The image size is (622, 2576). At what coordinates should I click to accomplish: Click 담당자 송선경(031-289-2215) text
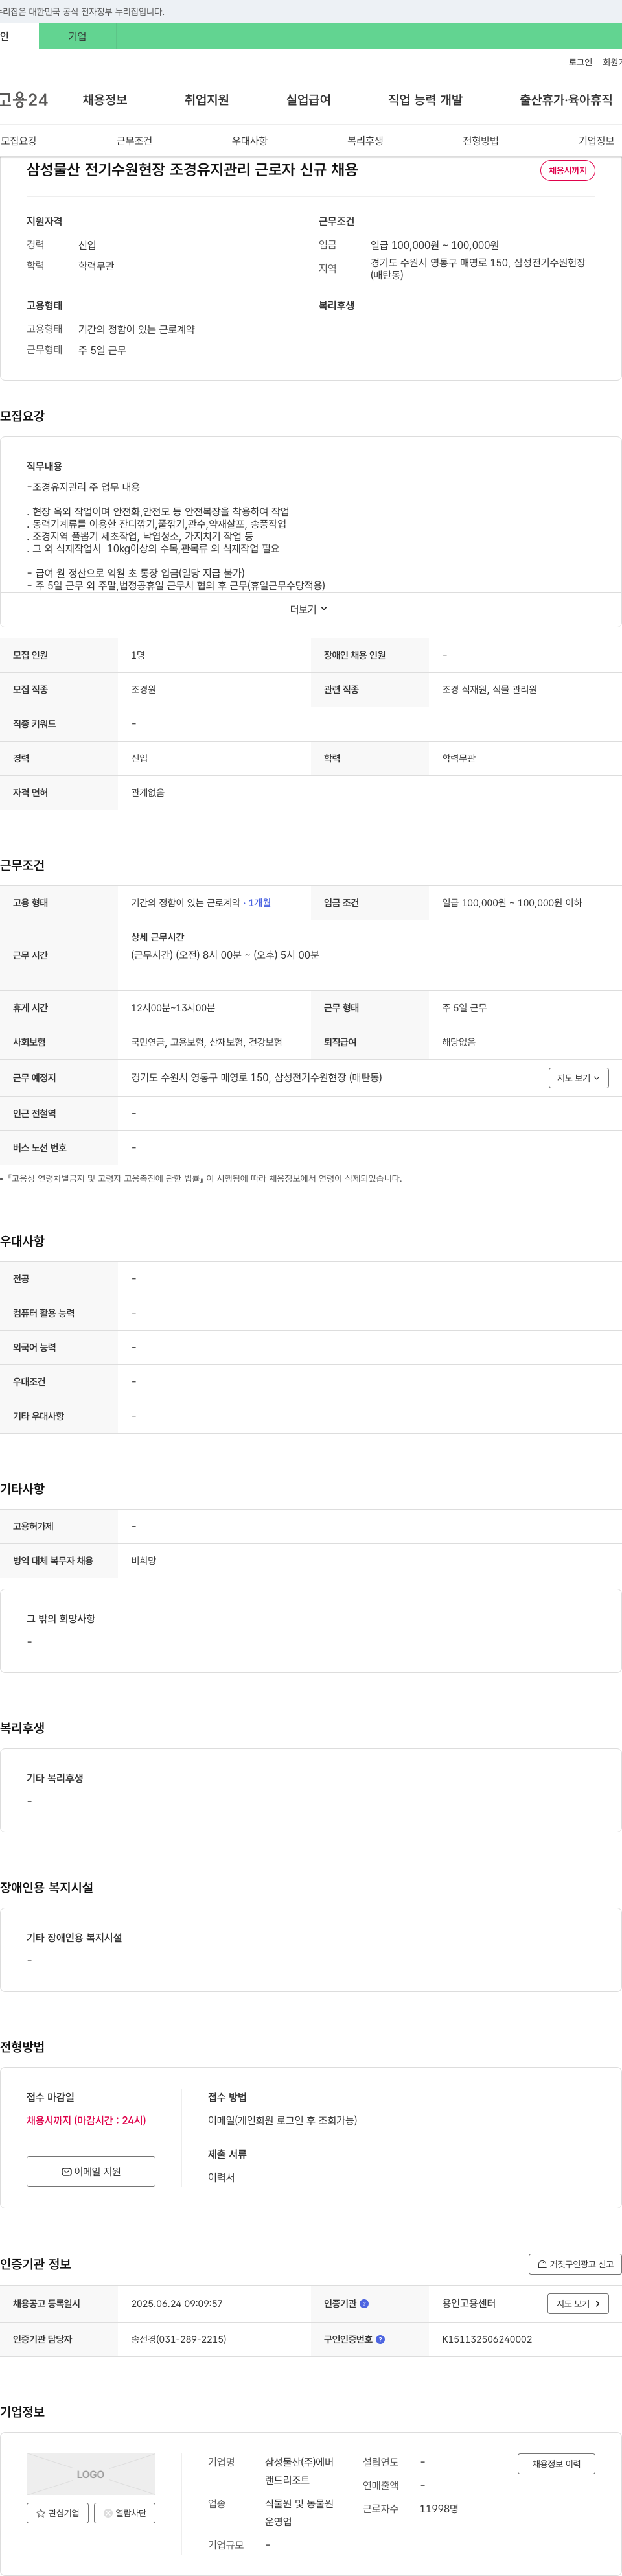click(x=178, y=2340)
